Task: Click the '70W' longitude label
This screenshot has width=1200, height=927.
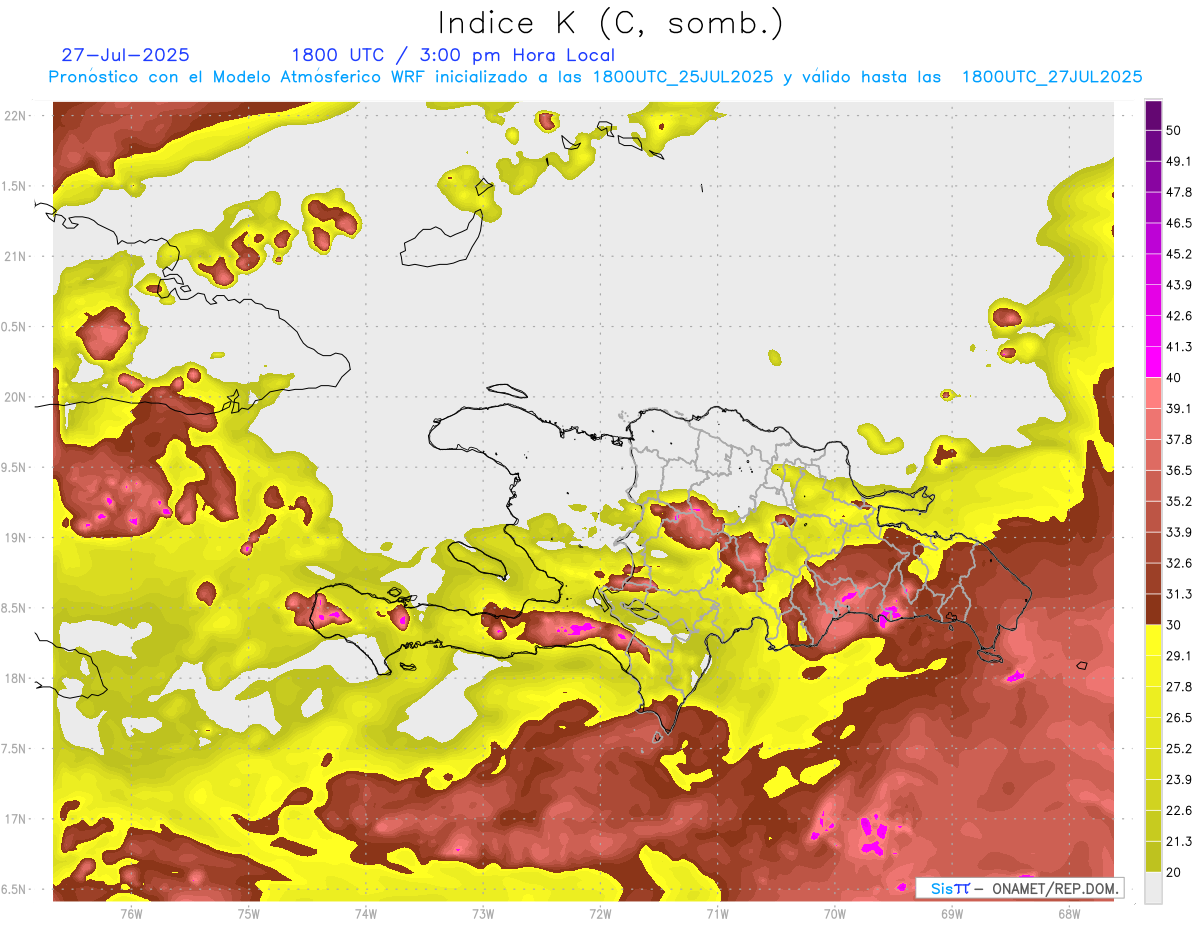Action: (834, 913)
